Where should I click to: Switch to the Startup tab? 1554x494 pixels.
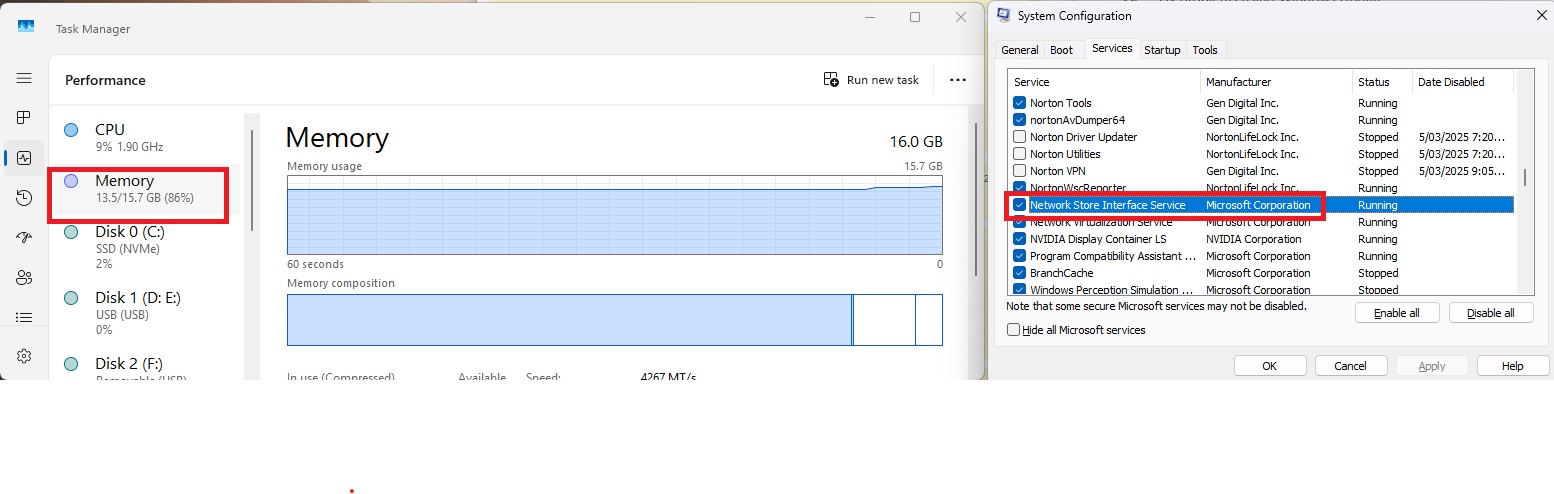click(1162, 50)
